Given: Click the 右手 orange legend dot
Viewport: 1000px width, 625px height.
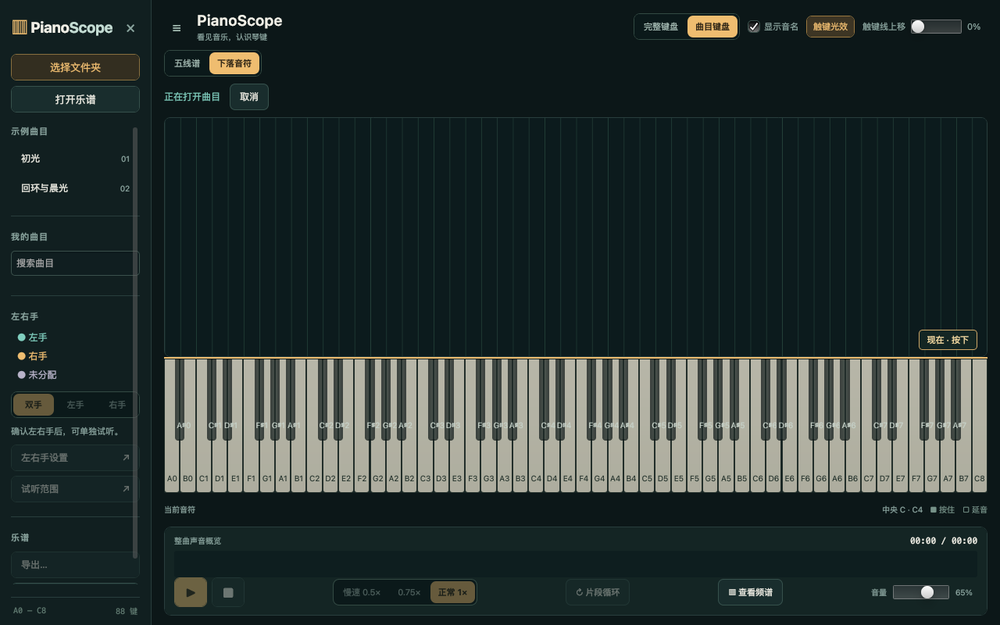Looking at the screenshot, I should pyautogui.click(x=21, y=356).
